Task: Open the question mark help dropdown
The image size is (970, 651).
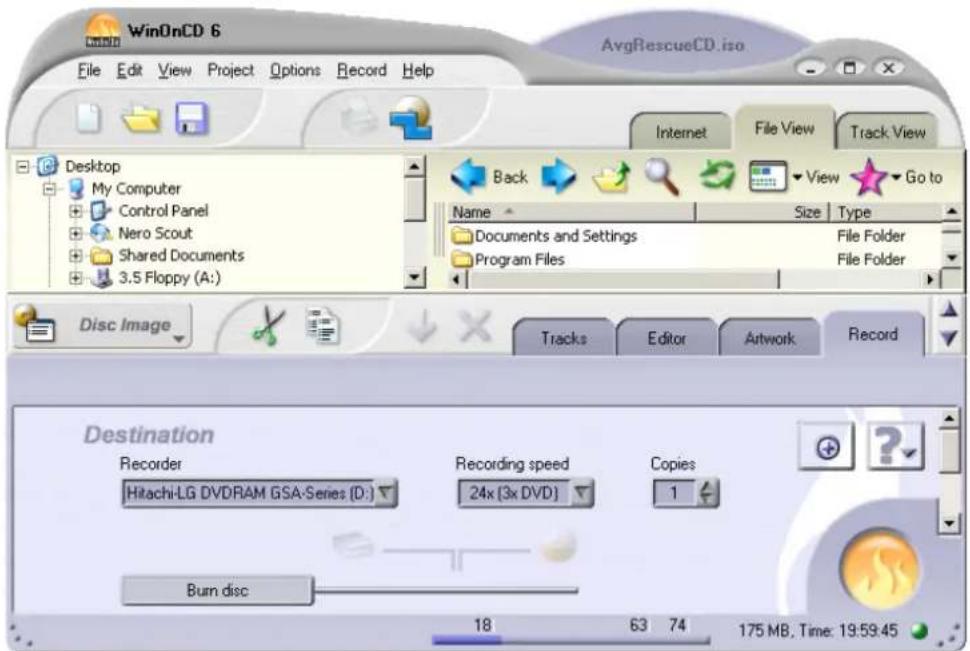Action: tap(896, 447)
